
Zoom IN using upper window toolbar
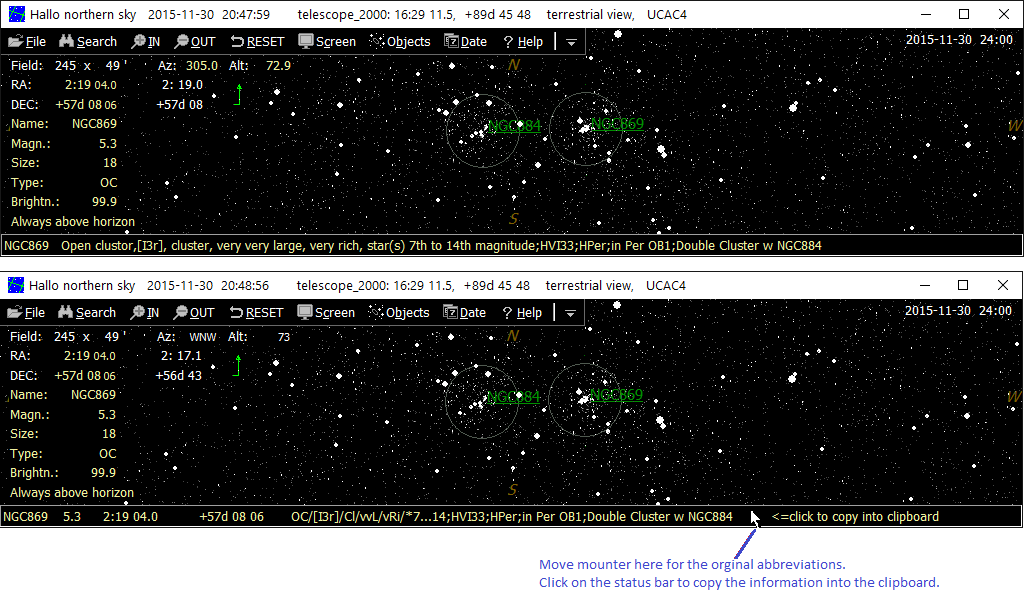point(145,41)
